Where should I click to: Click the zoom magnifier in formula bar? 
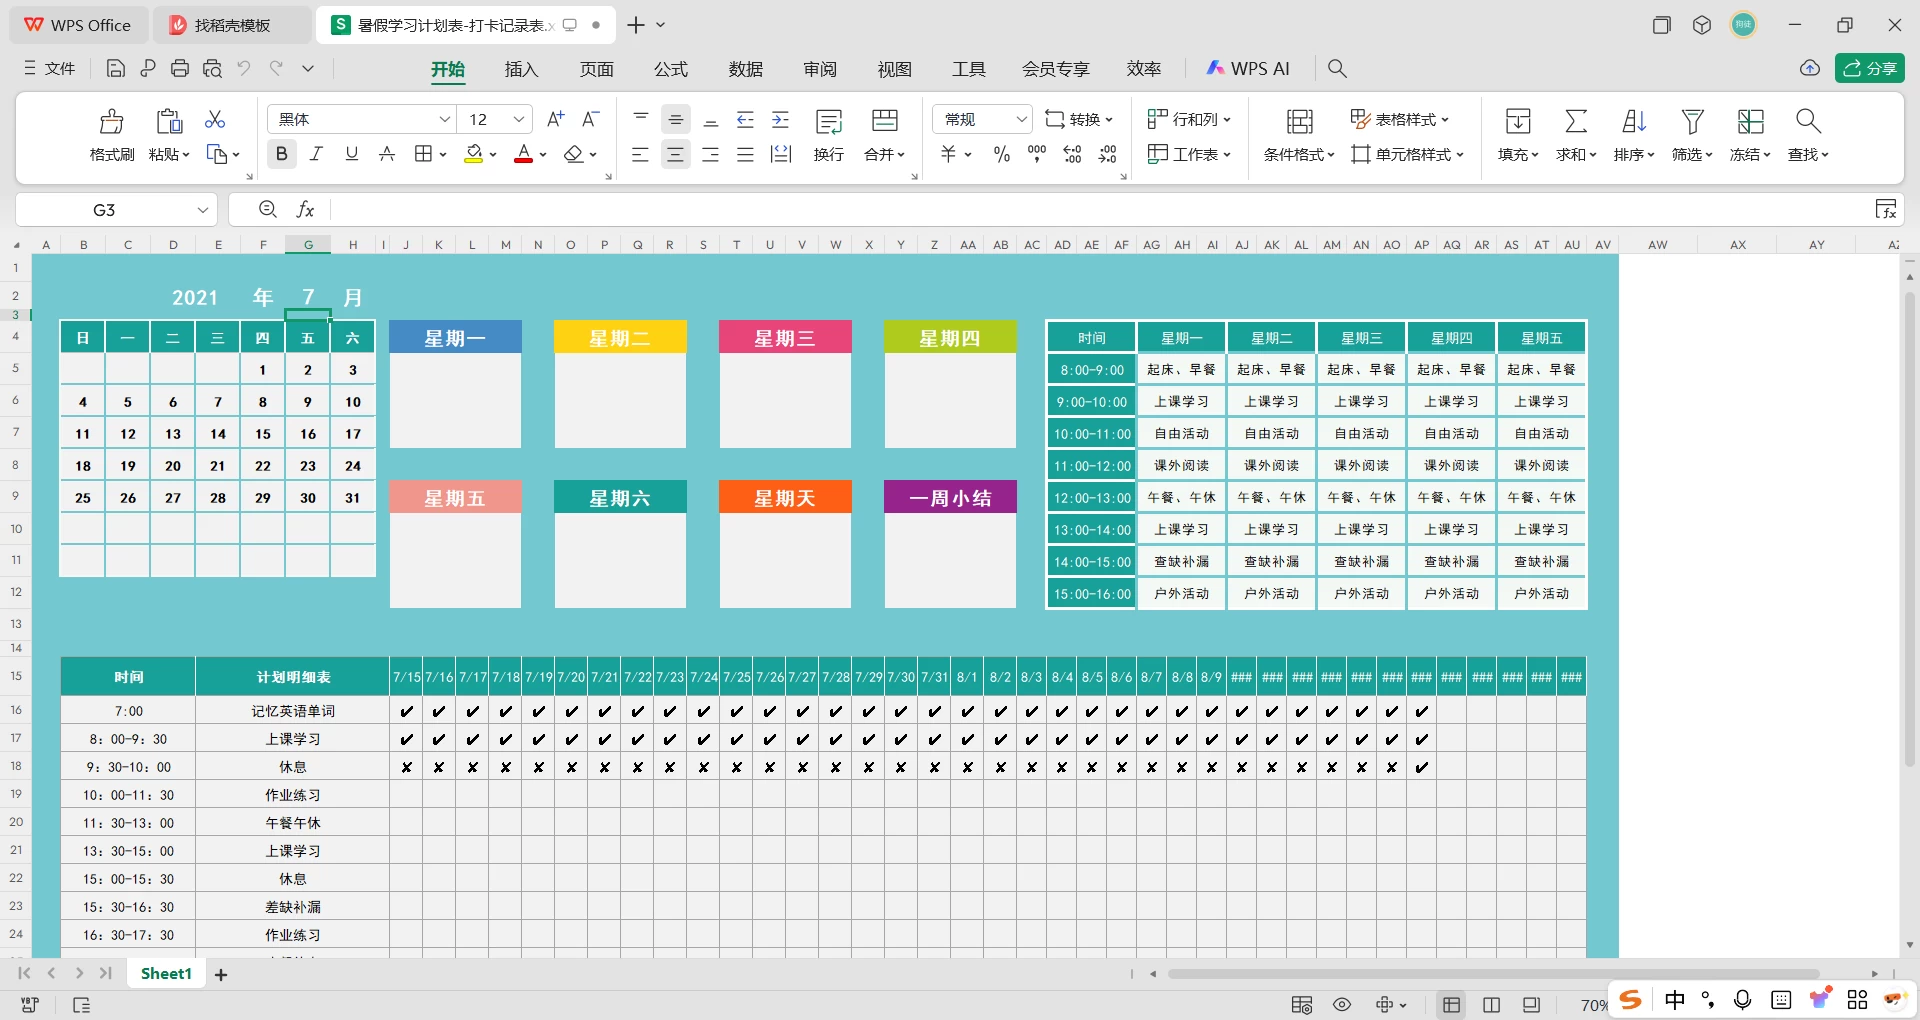(x=267, y=209)
